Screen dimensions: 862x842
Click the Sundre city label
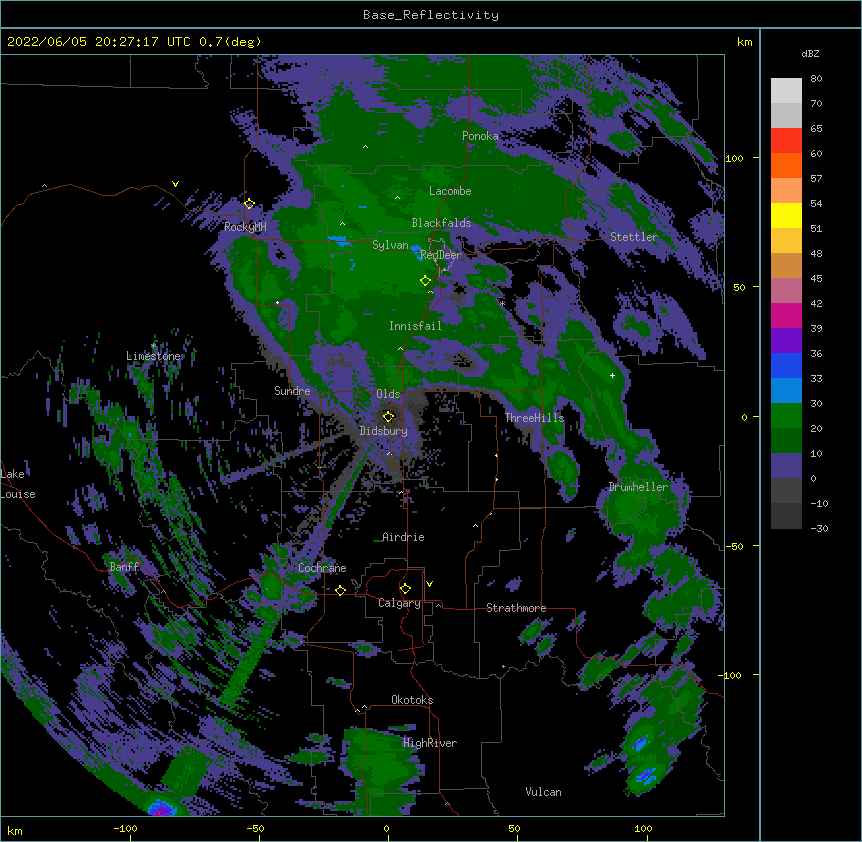[292, 391]
